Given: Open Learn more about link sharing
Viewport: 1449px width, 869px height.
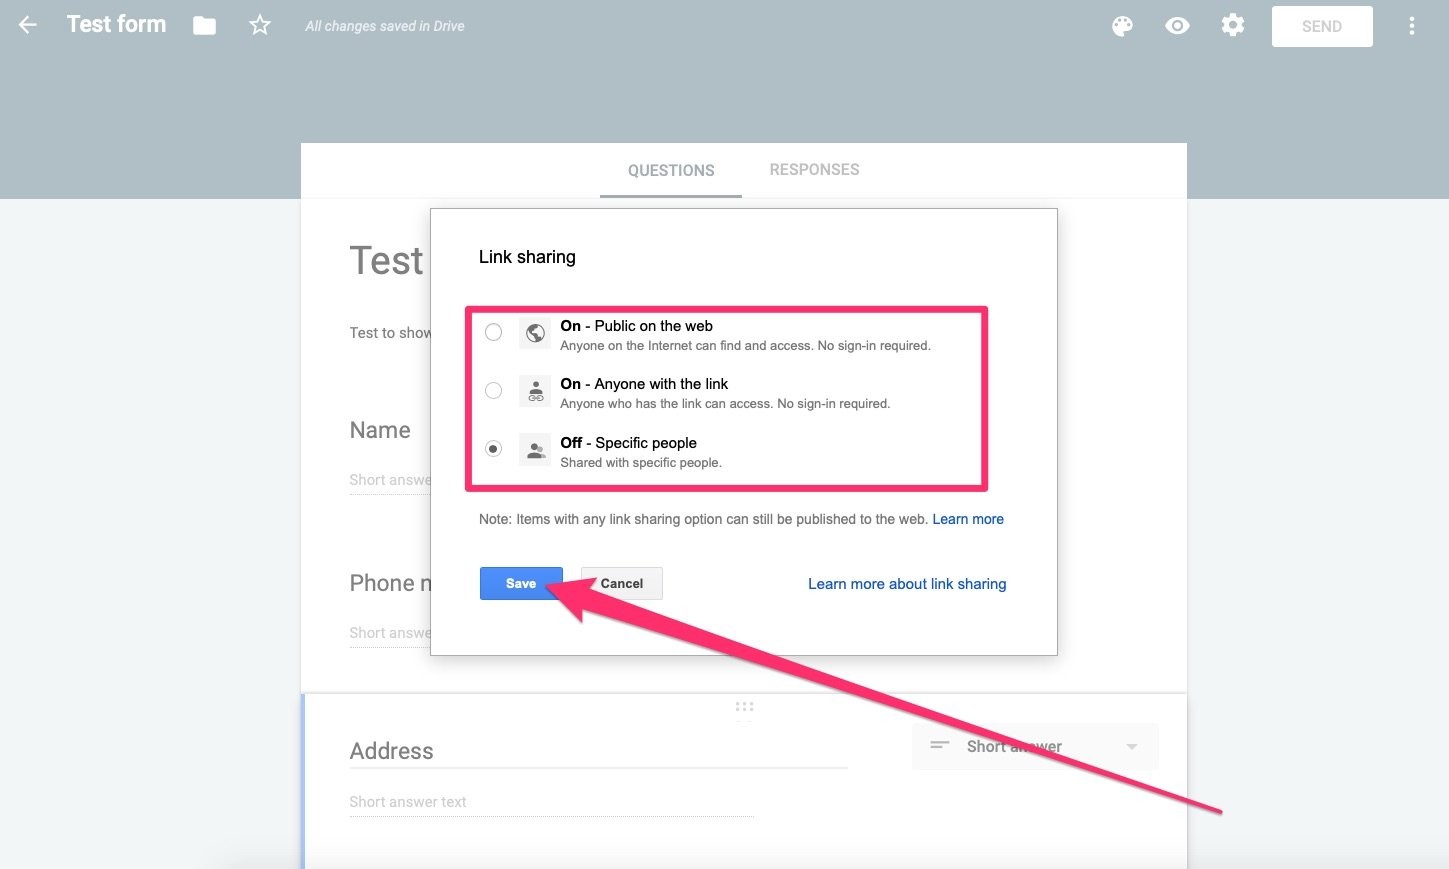Looking at the screenshot, I should [906, 583].
